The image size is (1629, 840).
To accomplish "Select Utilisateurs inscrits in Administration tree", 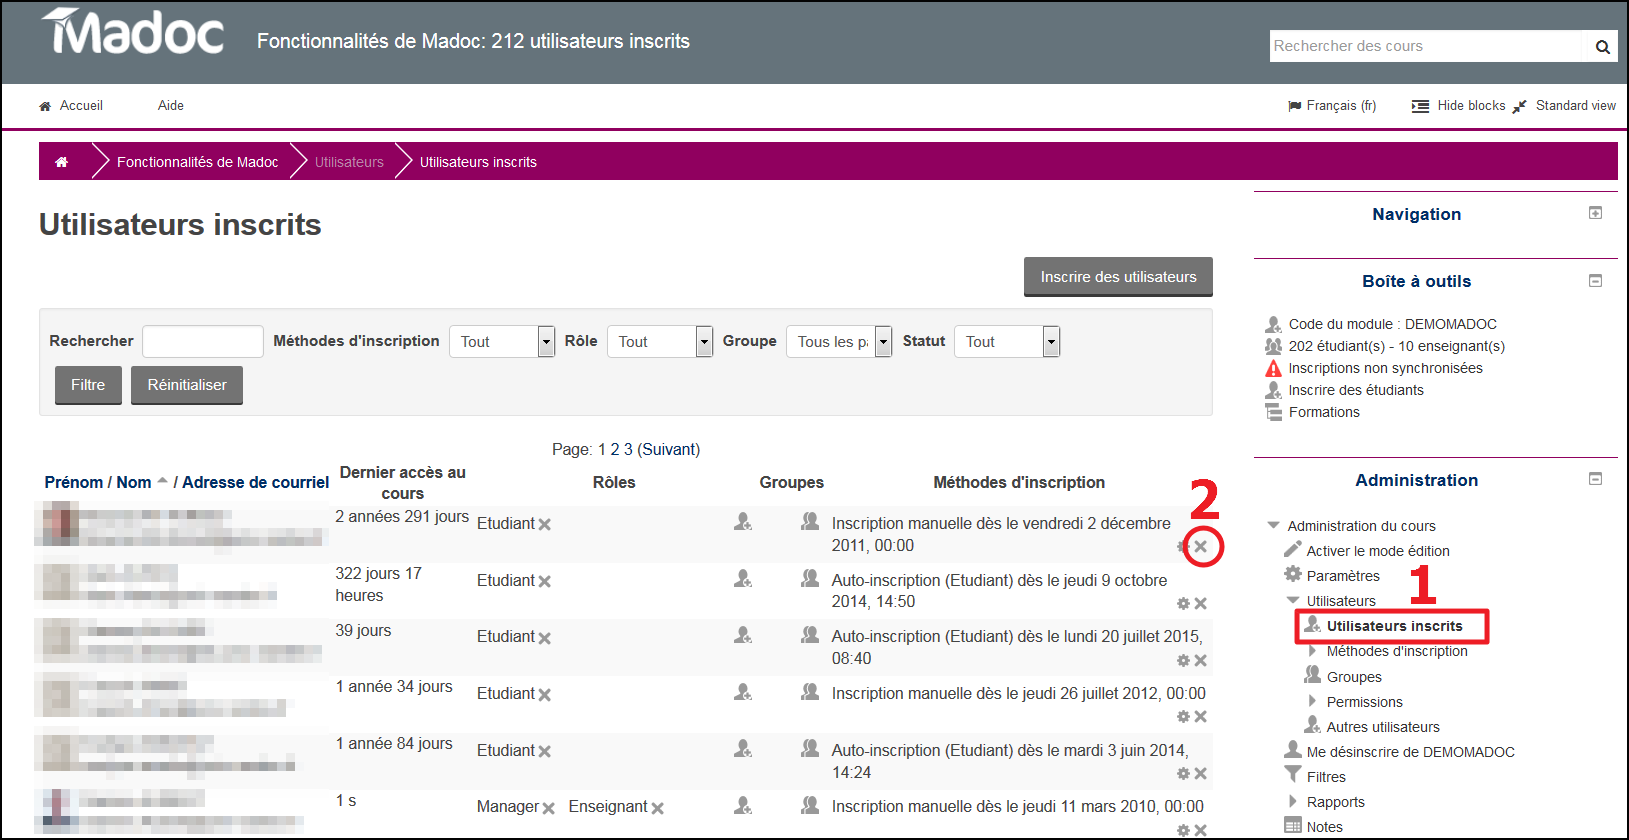I will (1394, 626).
